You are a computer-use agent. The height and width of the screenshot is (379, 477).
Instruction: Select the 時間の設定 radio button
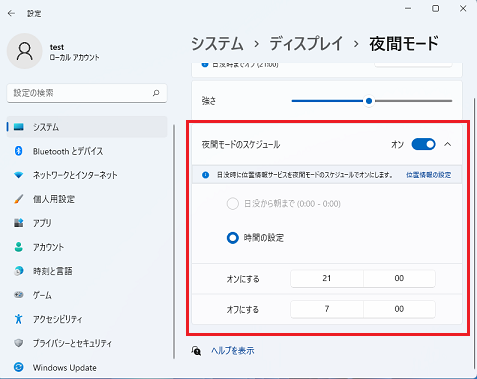click(x=233, y=238)
